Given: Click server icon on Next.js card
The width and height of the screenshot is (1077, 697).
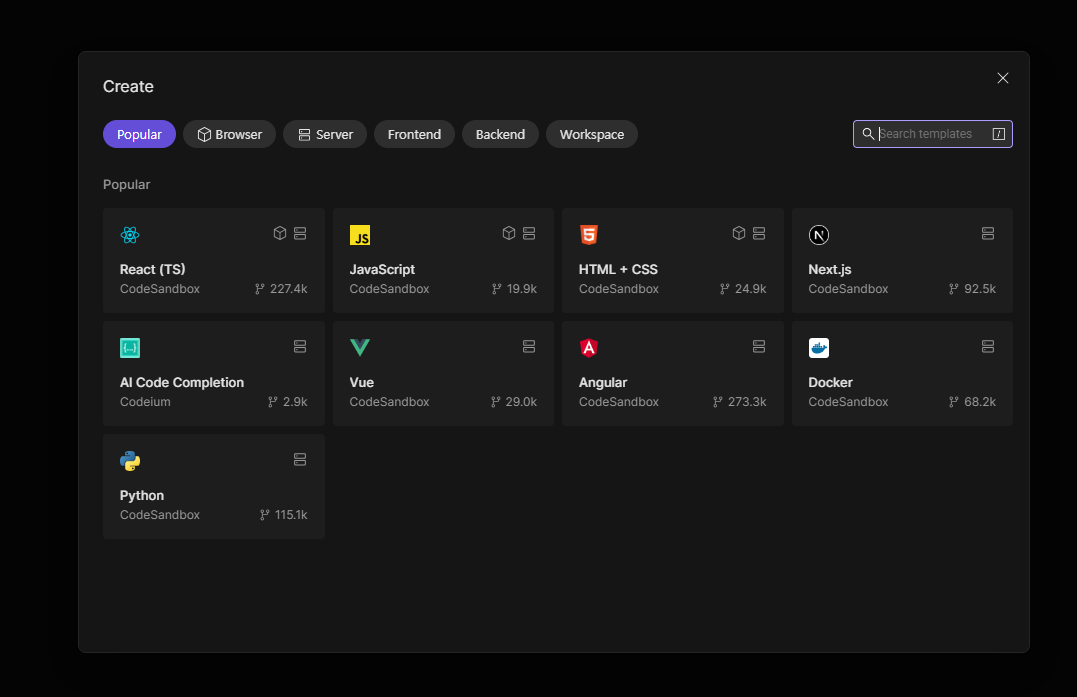Looking at the screenshot, I should [988, 233].
